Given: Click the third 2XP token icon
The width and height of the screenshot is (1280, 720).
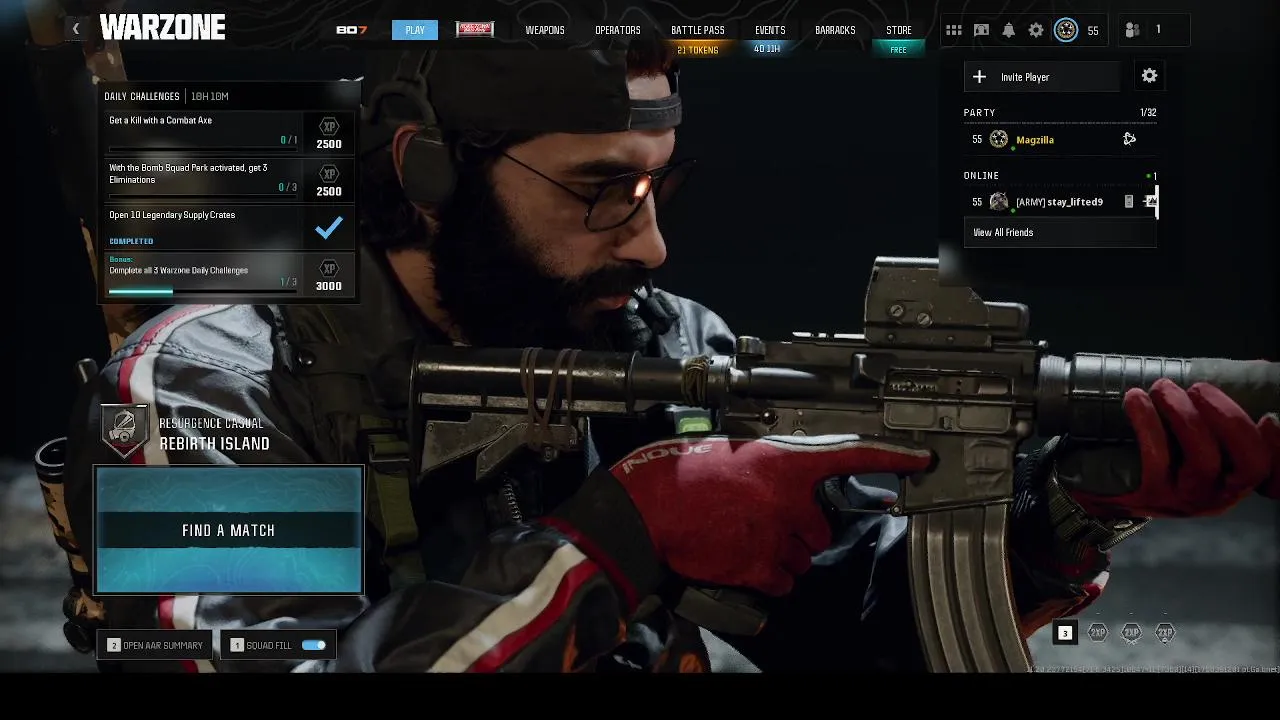Looking at the screenshot, I should (1165, 632).
